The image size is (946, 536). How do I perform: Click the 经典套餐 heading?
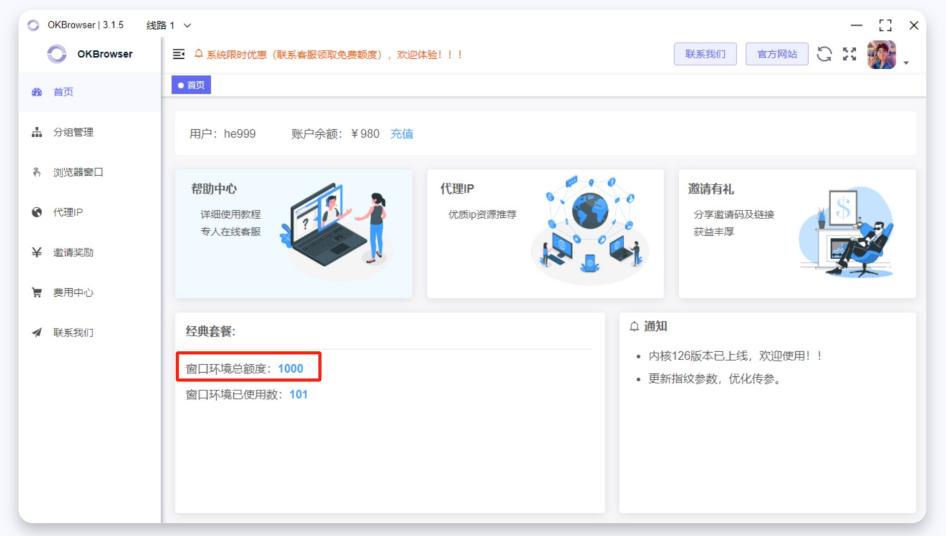[211, 331]
